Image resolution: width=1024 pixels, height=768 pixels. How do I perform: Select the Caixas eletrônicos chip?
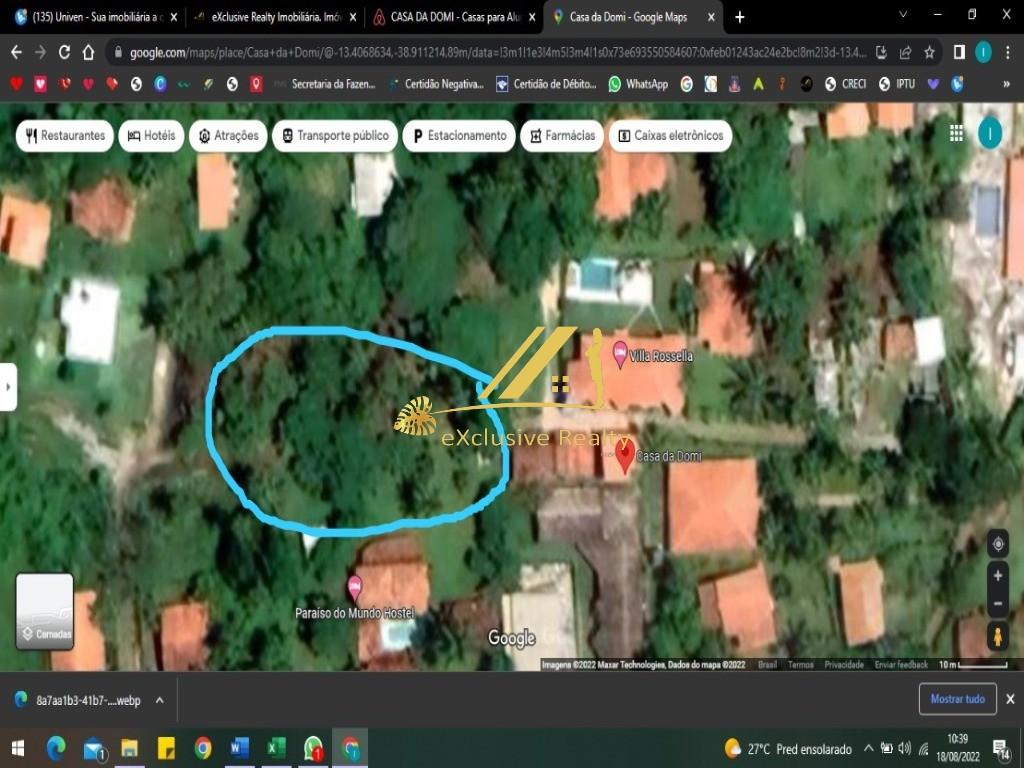pyautogui.click(x=671, y=136)
